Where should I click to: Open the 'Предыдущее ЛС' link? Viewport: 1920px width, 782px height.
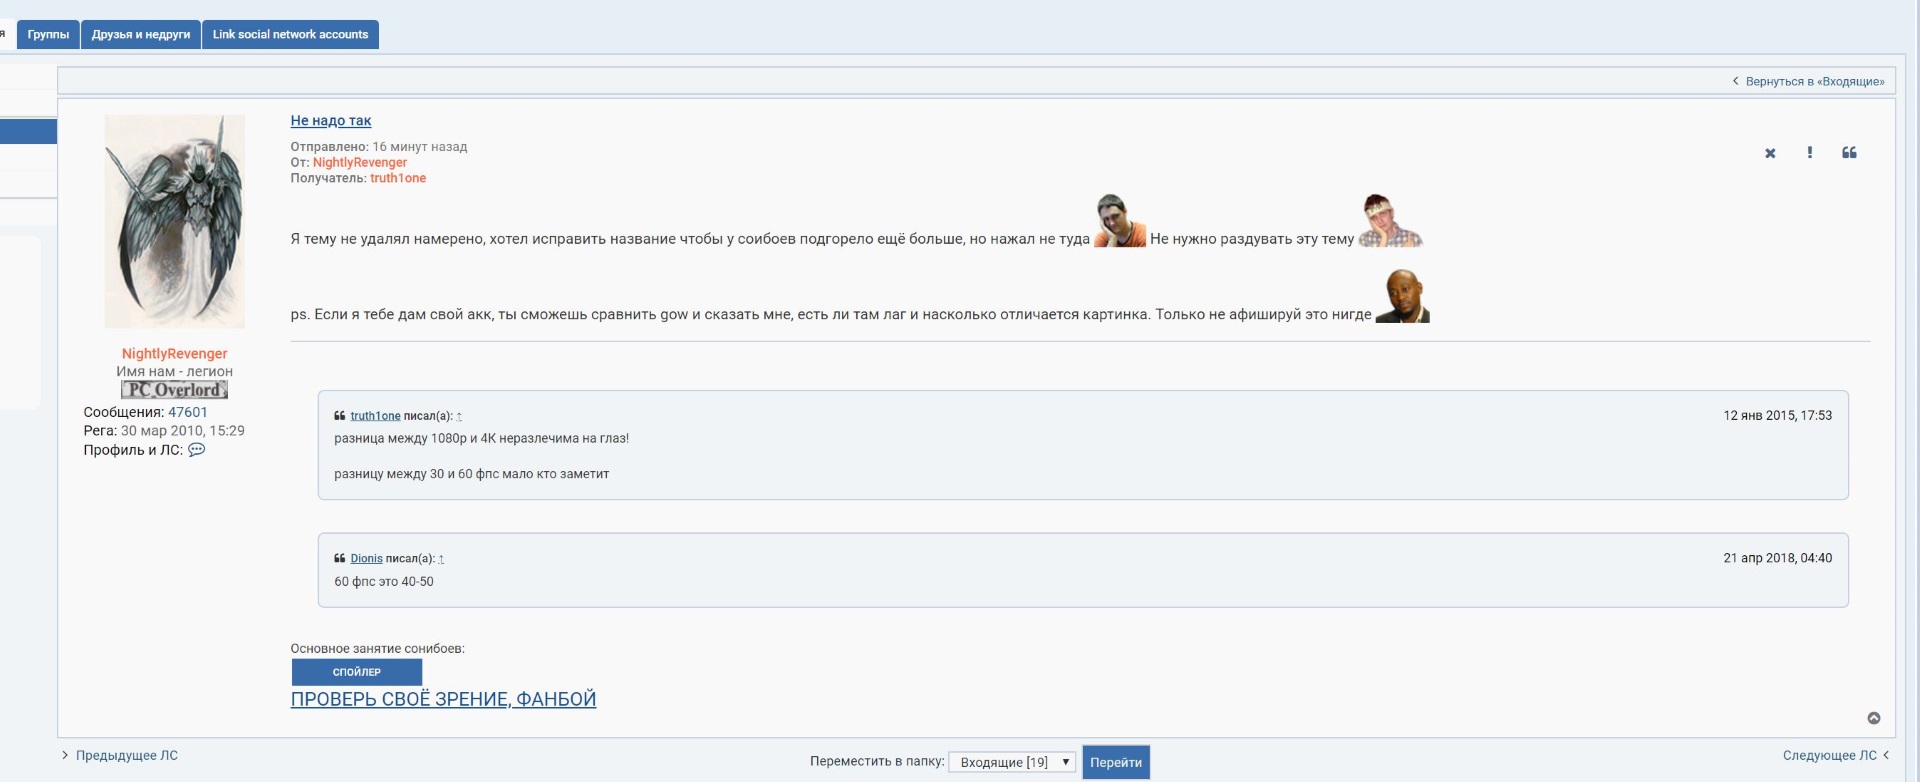(x=126, y=756)
